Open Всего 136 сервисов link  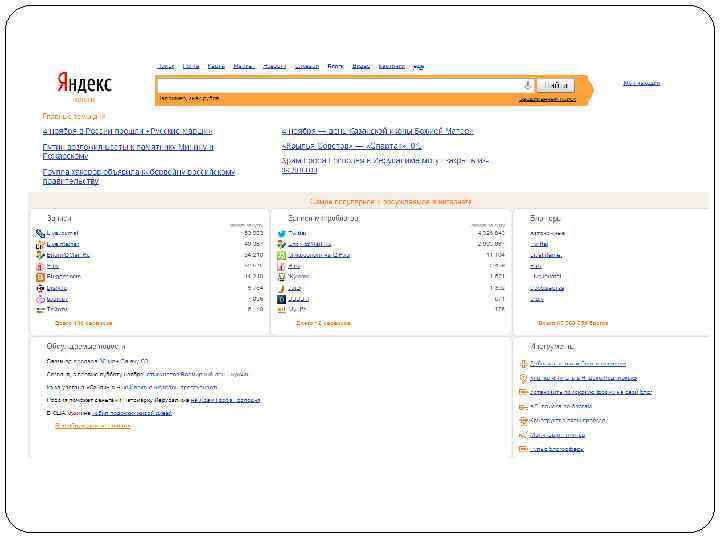tap(84, 323)
